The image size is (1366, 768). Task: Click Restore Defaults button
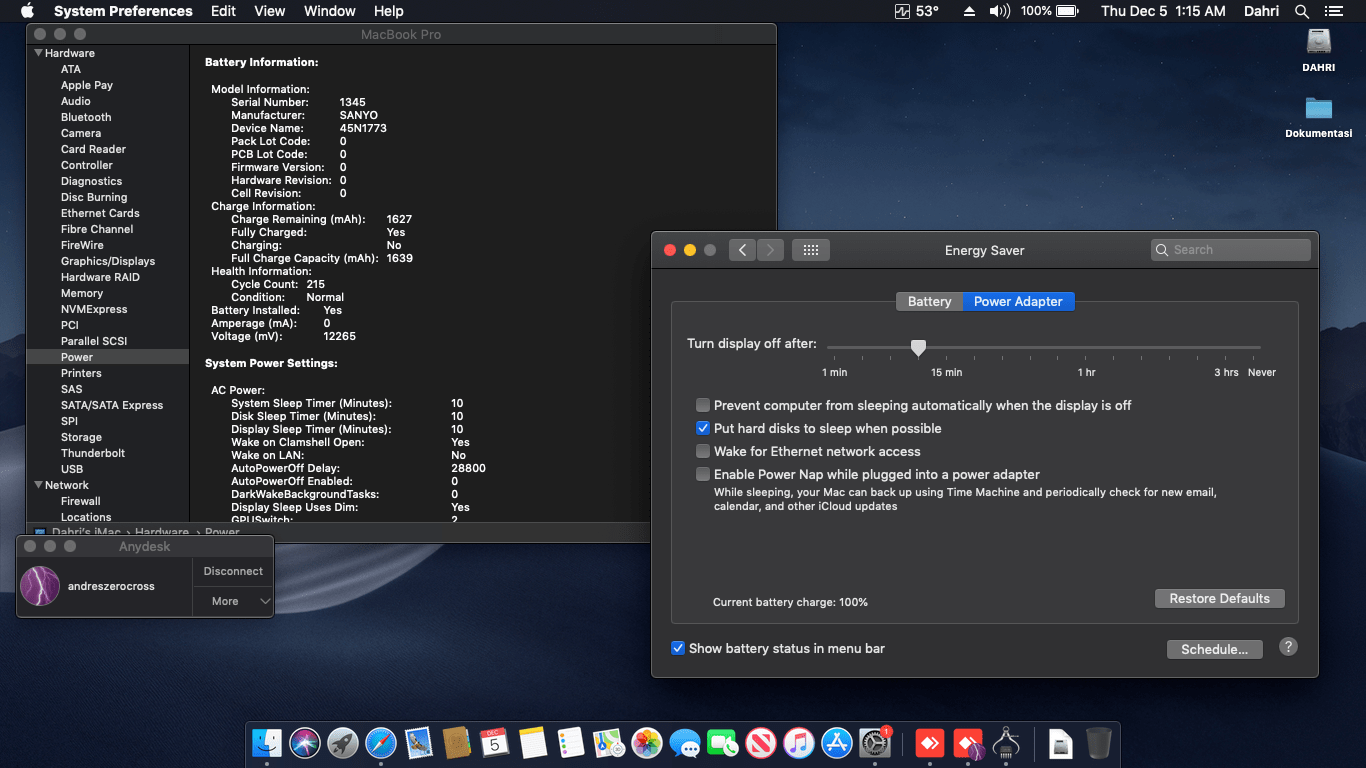1219,598
